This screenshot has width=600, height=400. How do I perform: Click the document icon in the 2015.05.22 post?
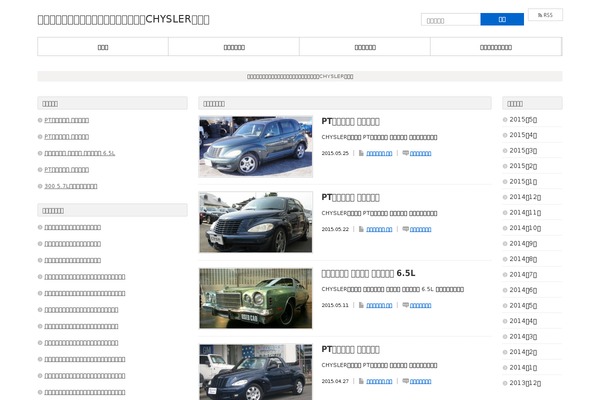point(361,229)
